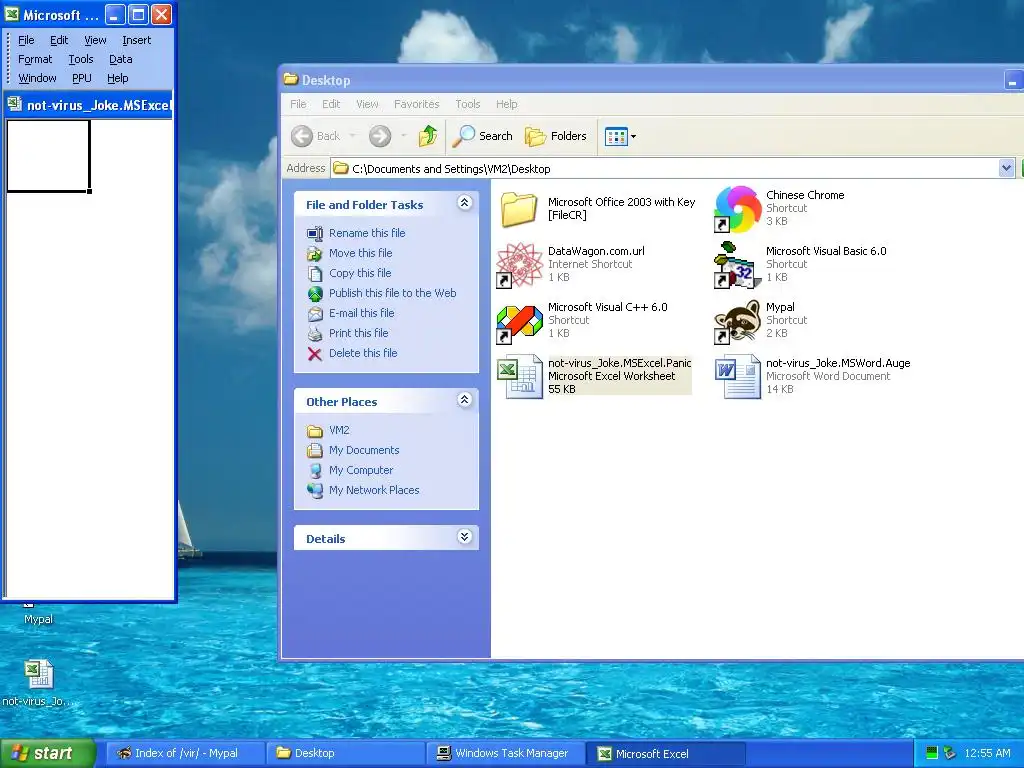
Task: Switch to Index of /vir/ - Mypal taskbar button
Action: pos(185,753)
